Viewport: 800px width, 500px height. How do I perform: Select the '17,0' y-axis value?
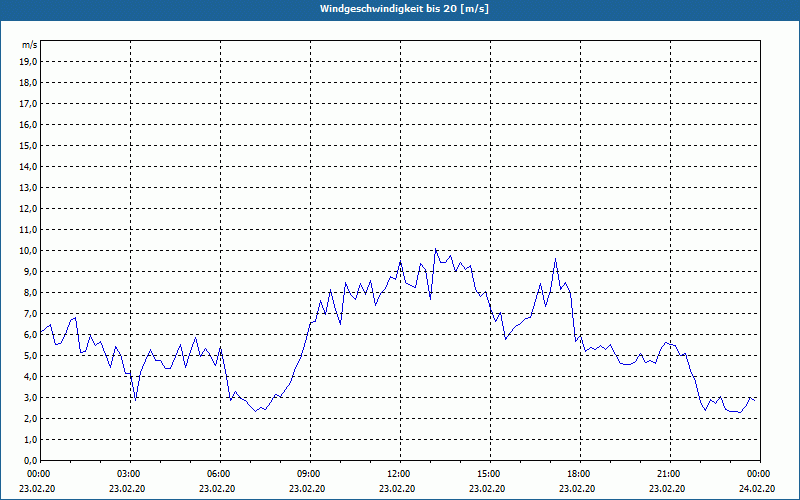pos(29,104)
